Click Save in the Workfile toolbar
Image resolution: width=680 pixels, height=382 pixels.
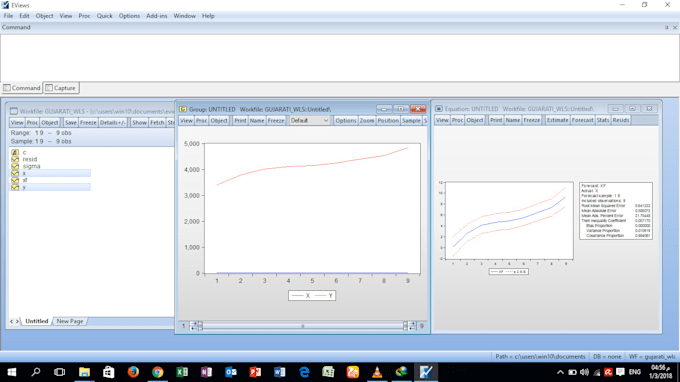[x=71, y=123]
